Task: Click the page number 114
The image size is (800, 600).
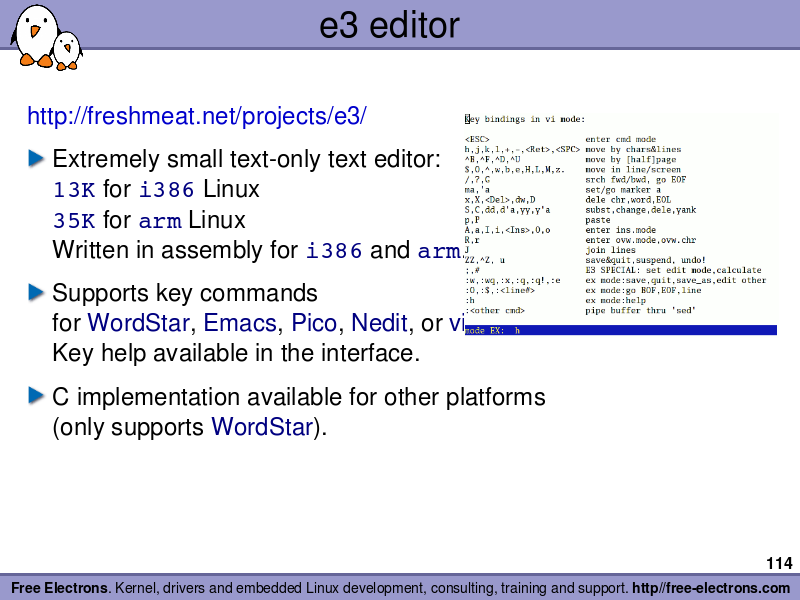Action: click(779, 563)
